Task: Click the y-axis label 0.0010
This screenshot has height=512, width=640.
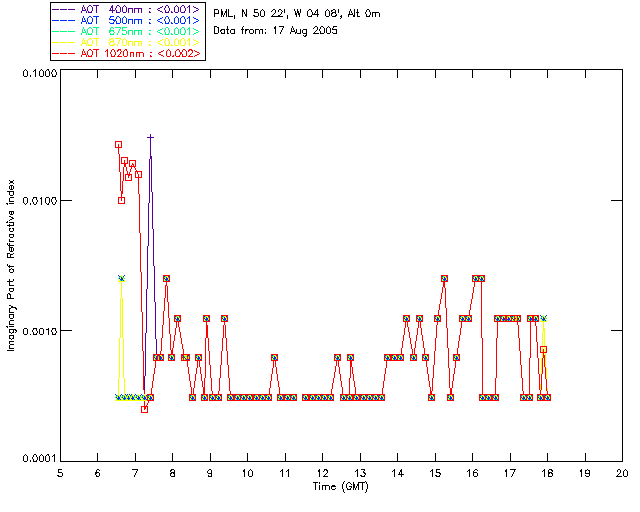Action: 39,330
